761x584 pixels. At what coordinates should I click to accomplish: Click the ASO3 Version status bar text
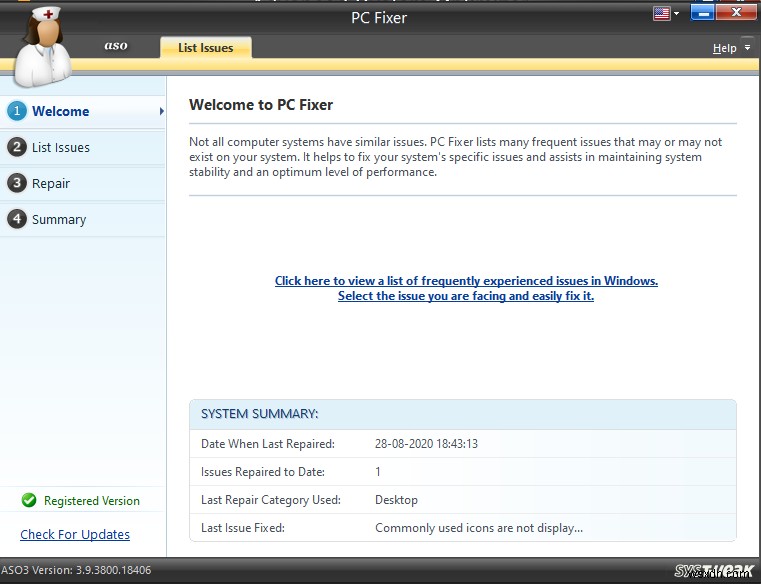click(x=76, y=570)
